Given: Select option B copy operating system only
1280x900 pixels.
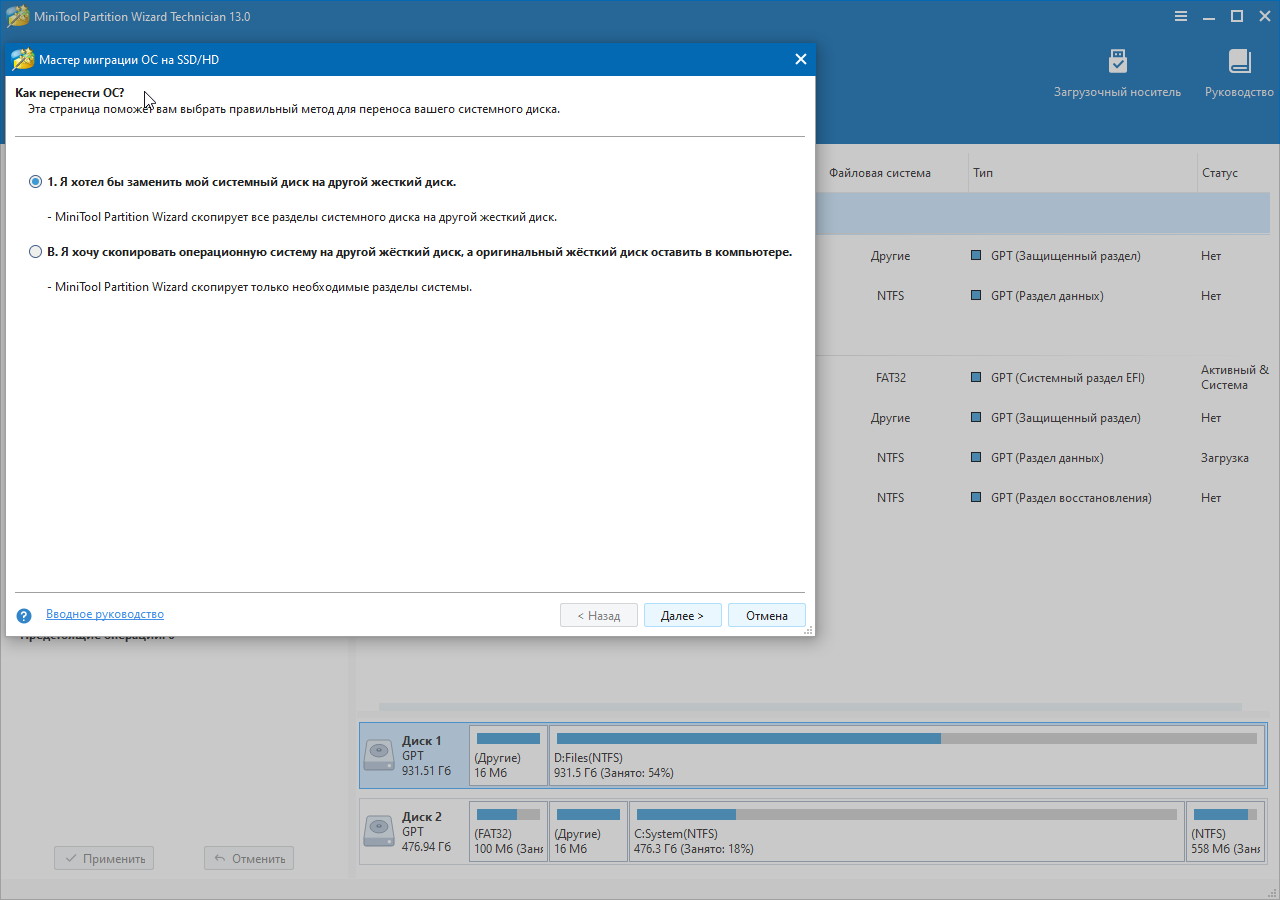Looking at the screenshot, I should point(36,252).
